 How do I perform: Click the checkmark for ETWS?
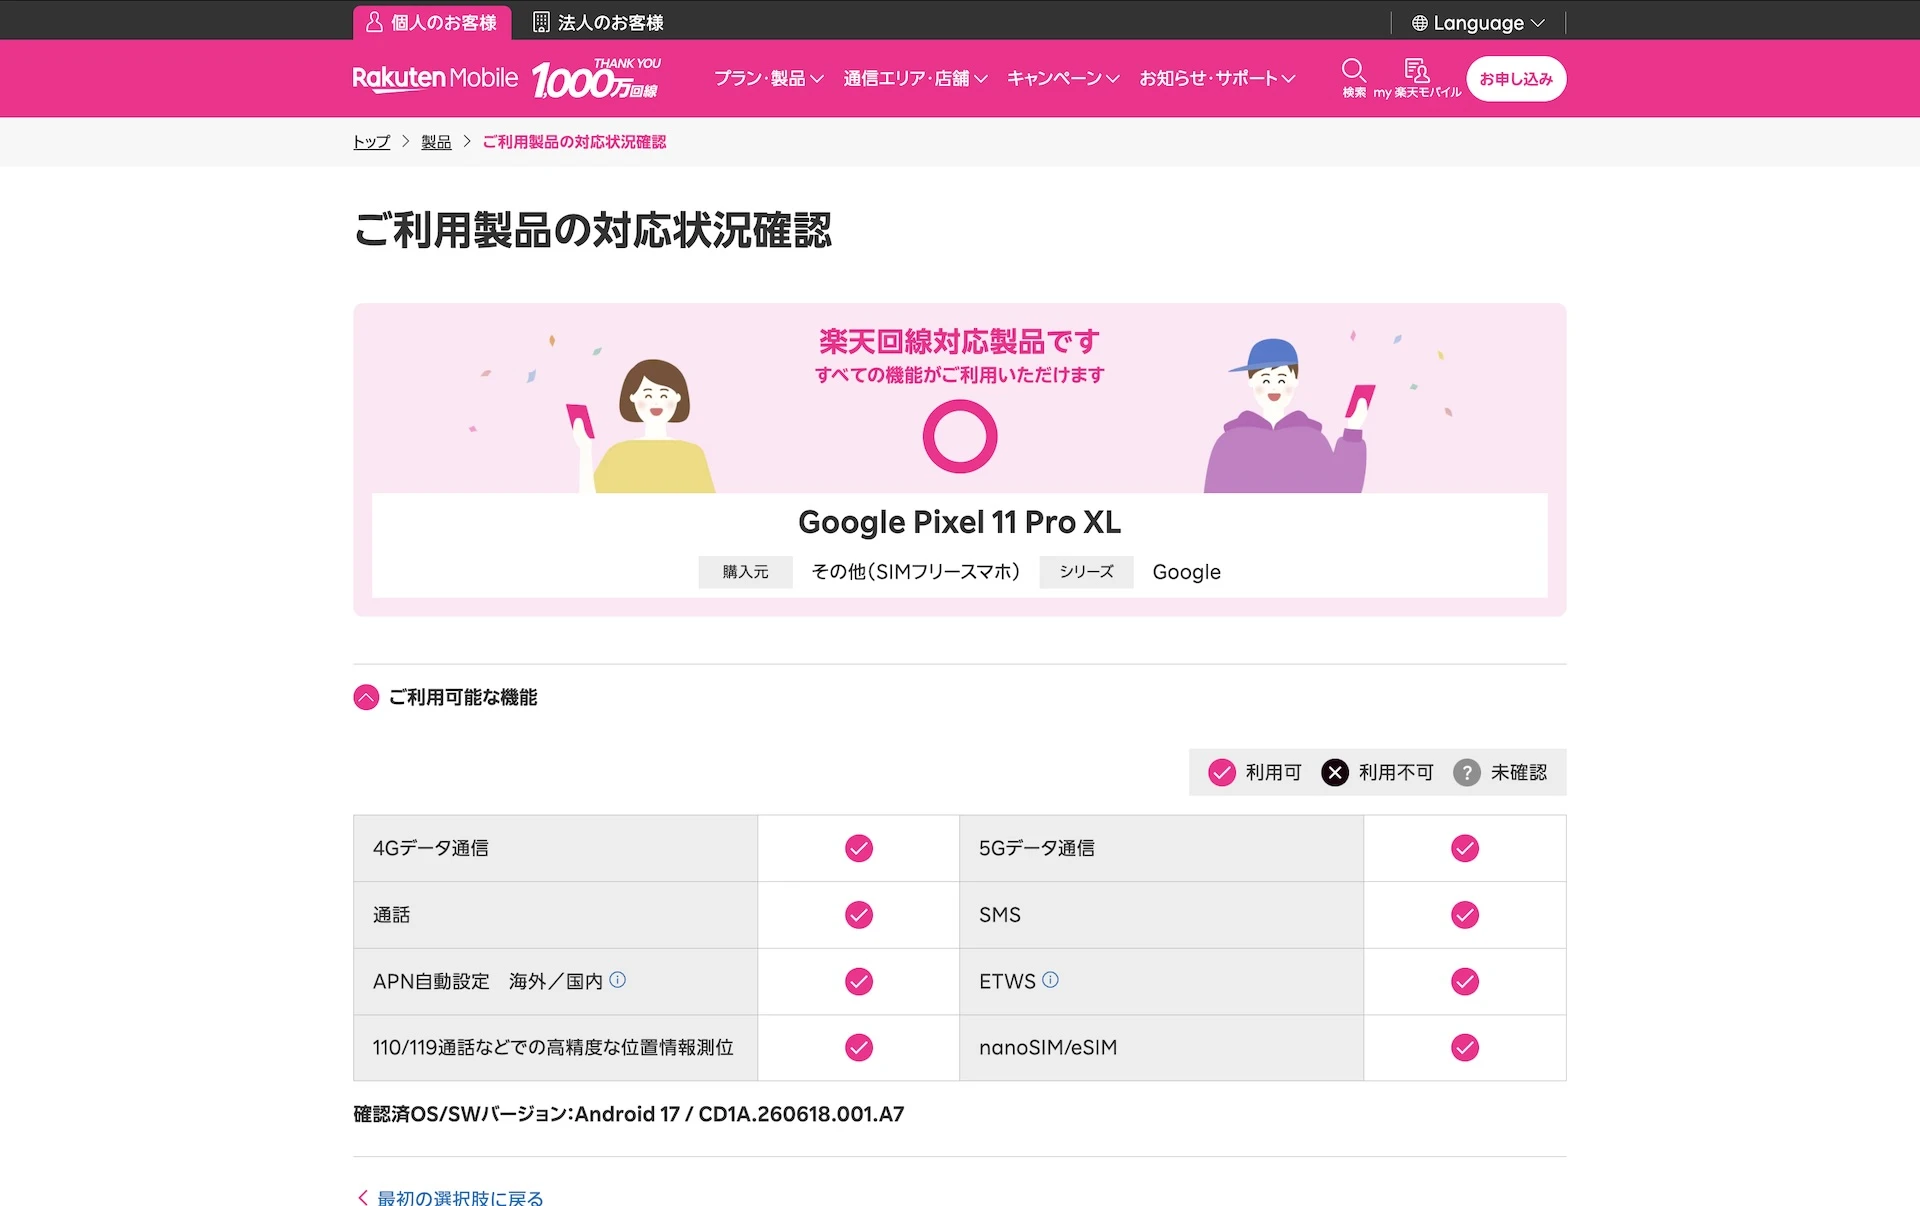1465,981
